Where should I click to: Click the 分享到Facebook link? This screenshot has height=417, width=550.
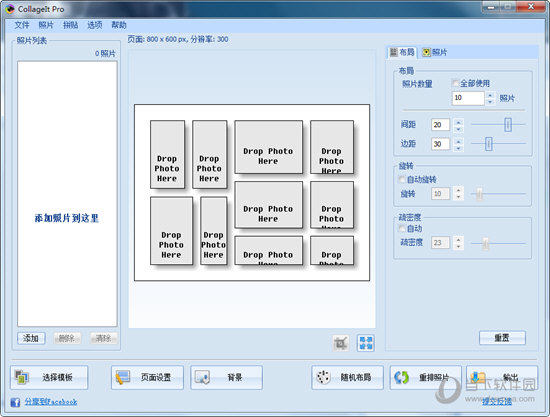pyautogui.click(x=51, y=402)
